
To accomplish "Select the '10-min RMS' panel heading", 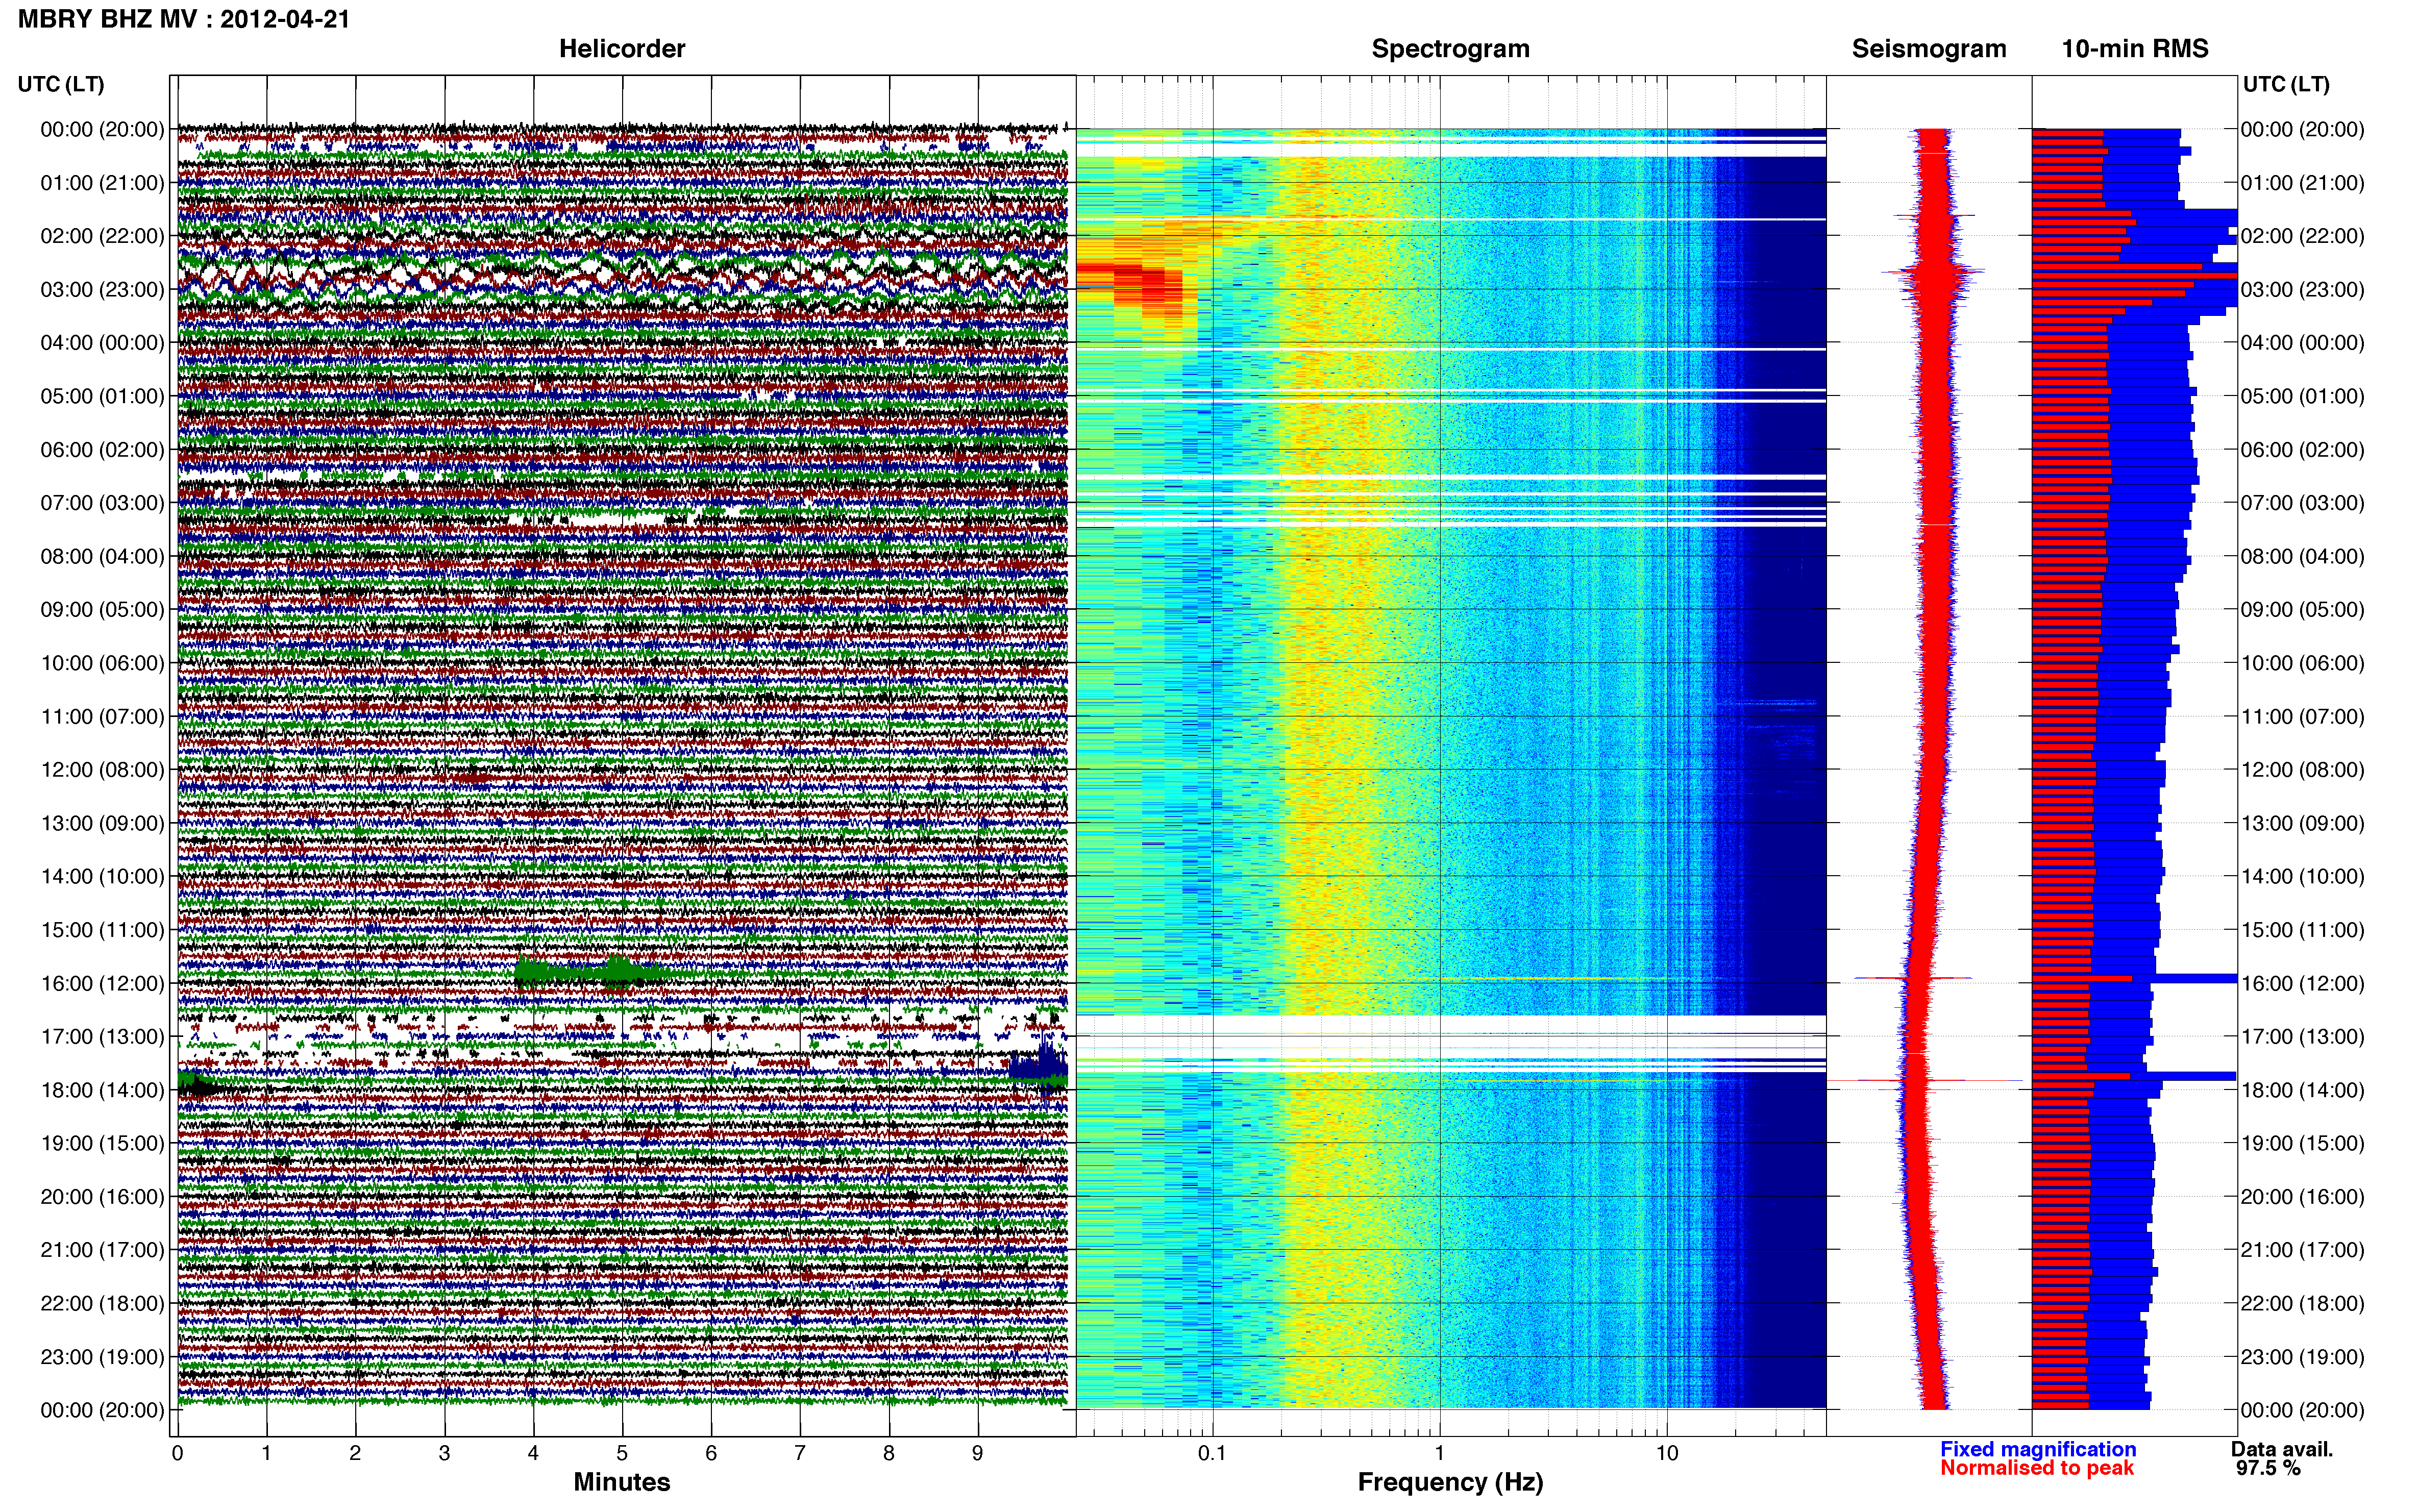I will 2135,49.
